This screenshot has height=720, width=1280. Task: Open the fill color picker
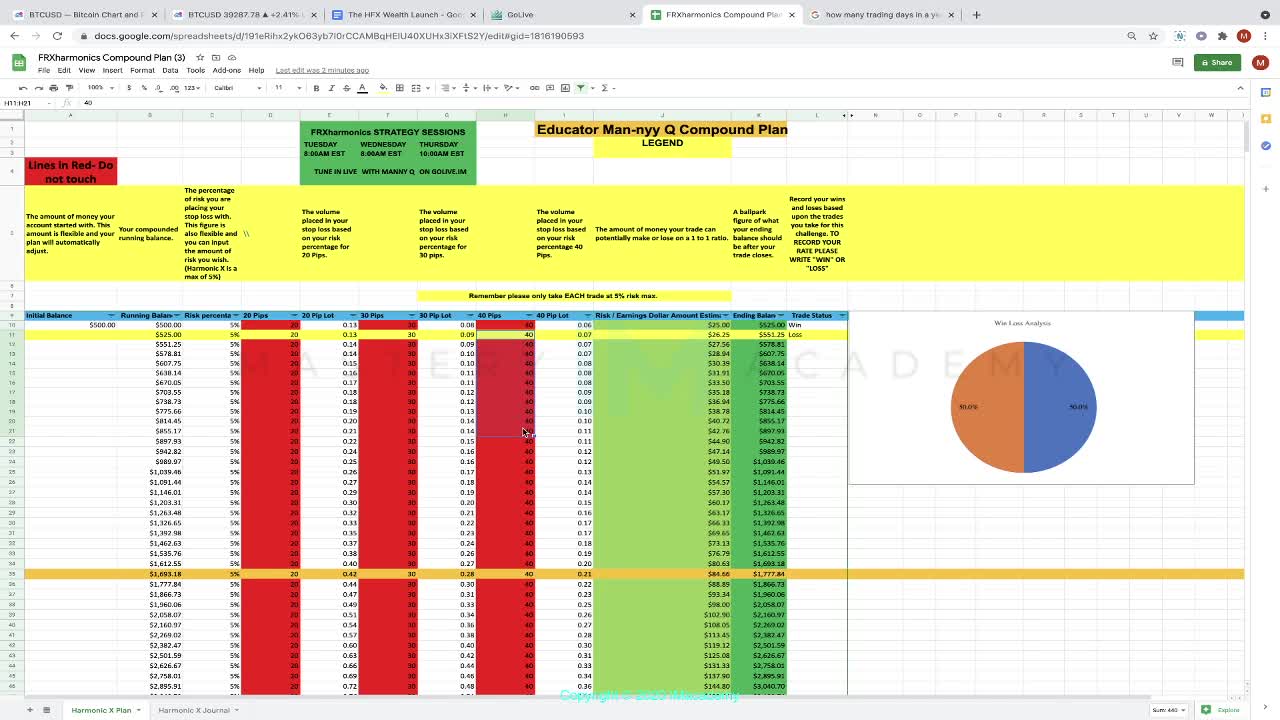pyautogui.click(x=383, y=88)
